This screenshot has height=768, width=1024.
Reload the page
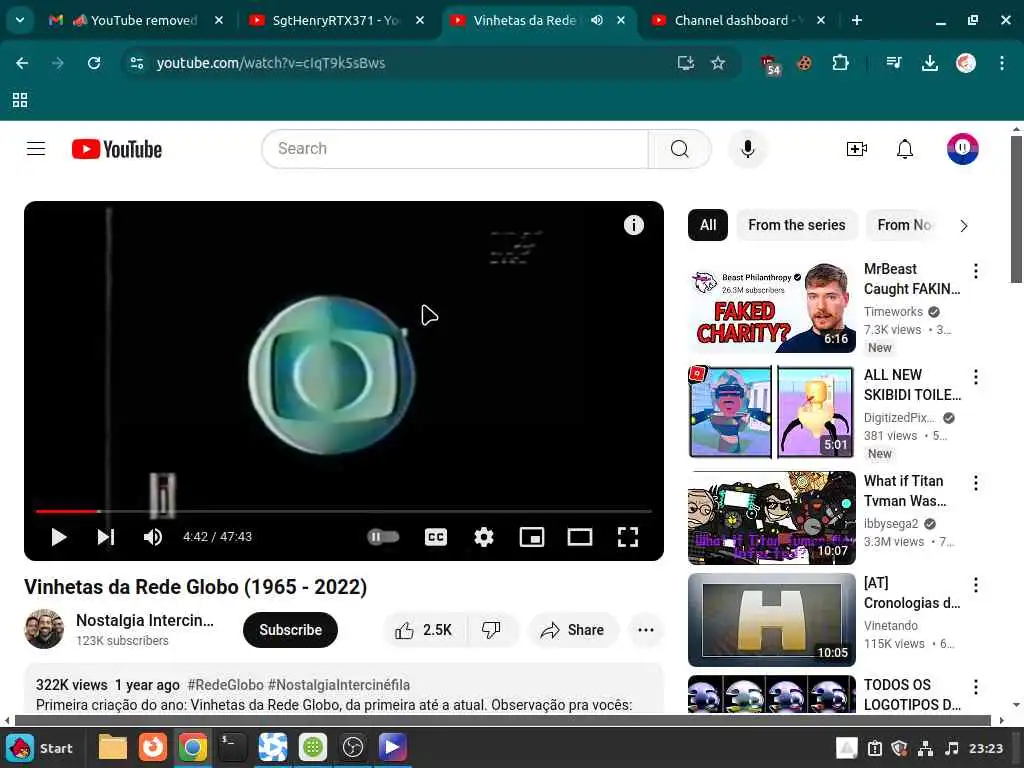94,63
